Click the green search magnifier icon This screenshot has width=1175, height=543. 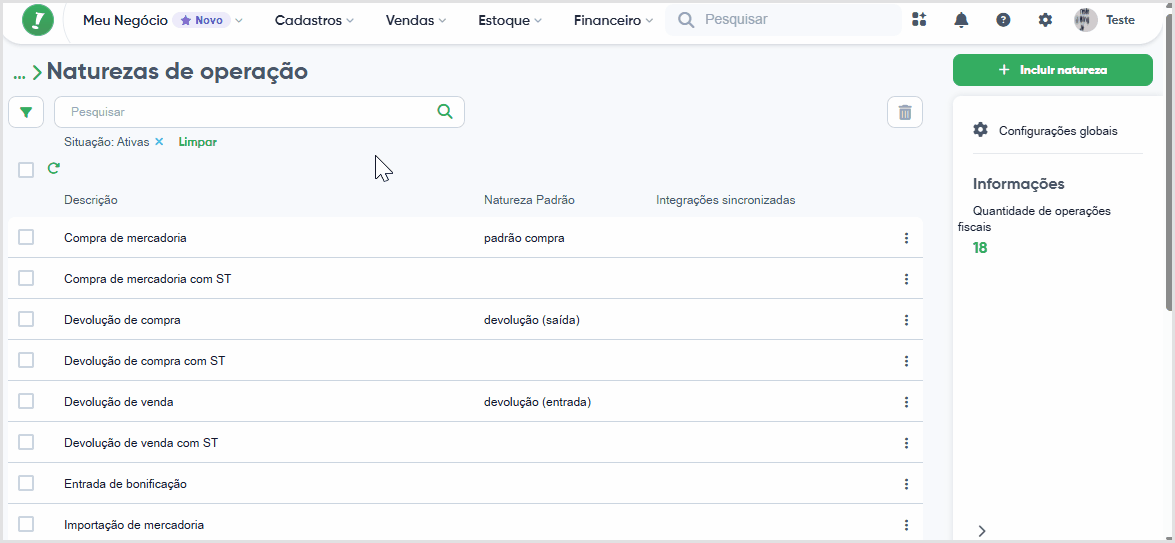point(445,112)
